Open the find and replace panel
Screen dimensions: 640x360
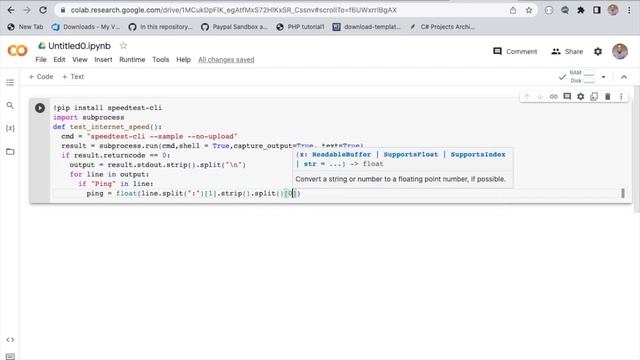[10, 106]
